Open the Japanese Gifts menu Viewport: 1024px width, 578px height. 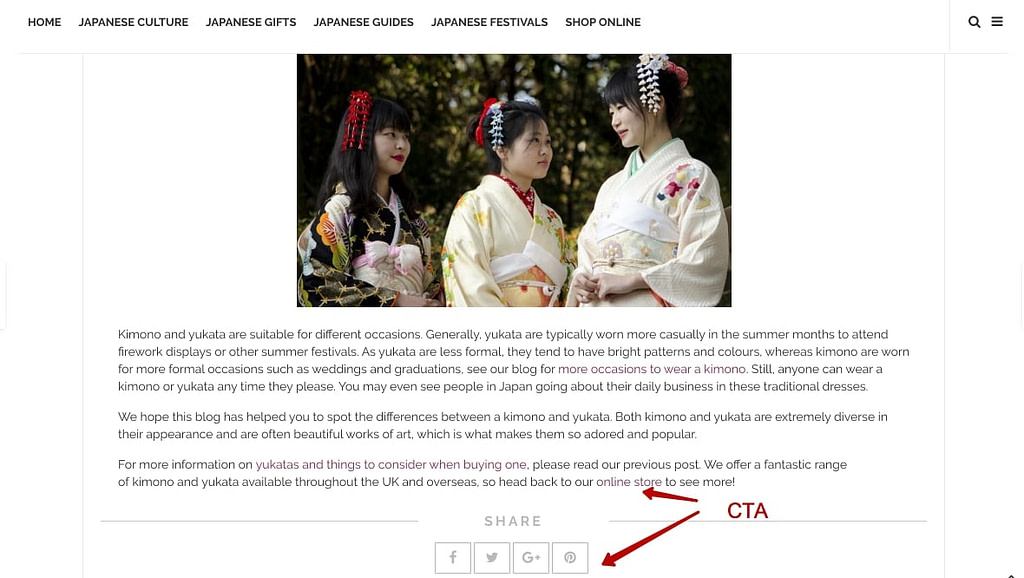point(251,22)
